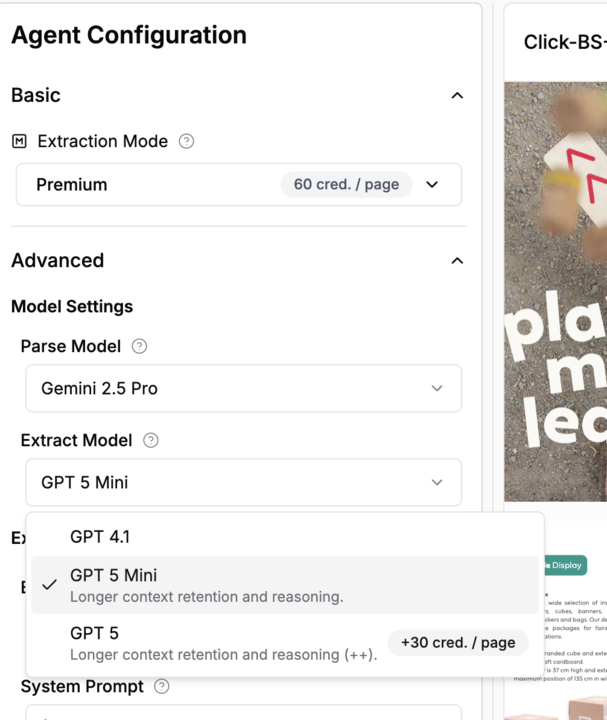Click the Click-BS document title
This screenshot has height=720, width=607.
(x=564, y=43)
